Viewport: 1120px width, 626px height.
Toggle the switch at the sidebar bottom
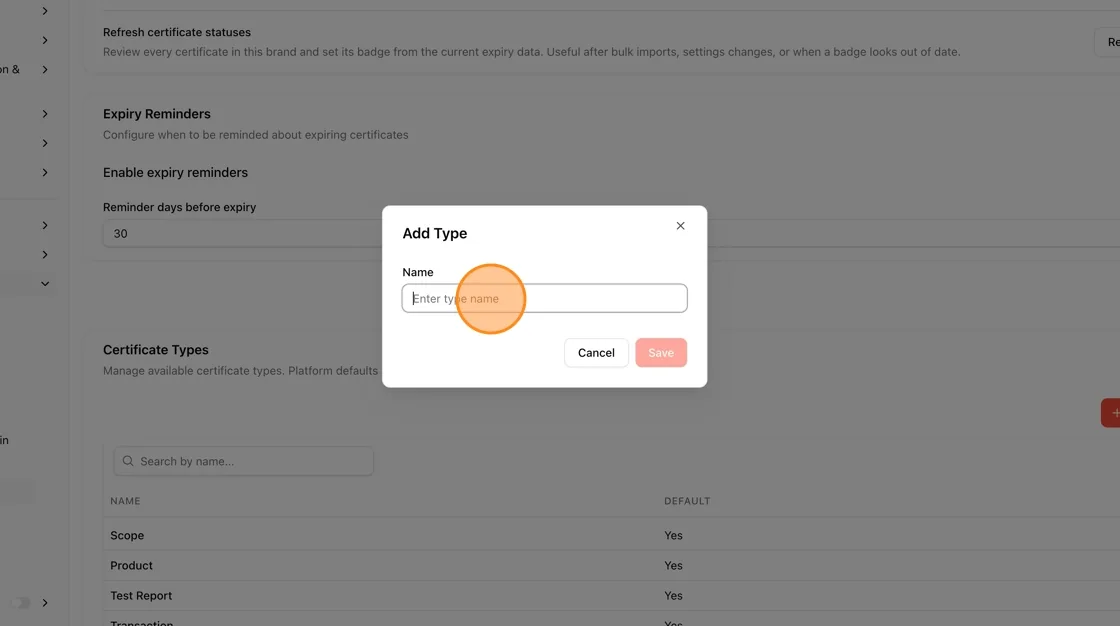click(21, 603)
